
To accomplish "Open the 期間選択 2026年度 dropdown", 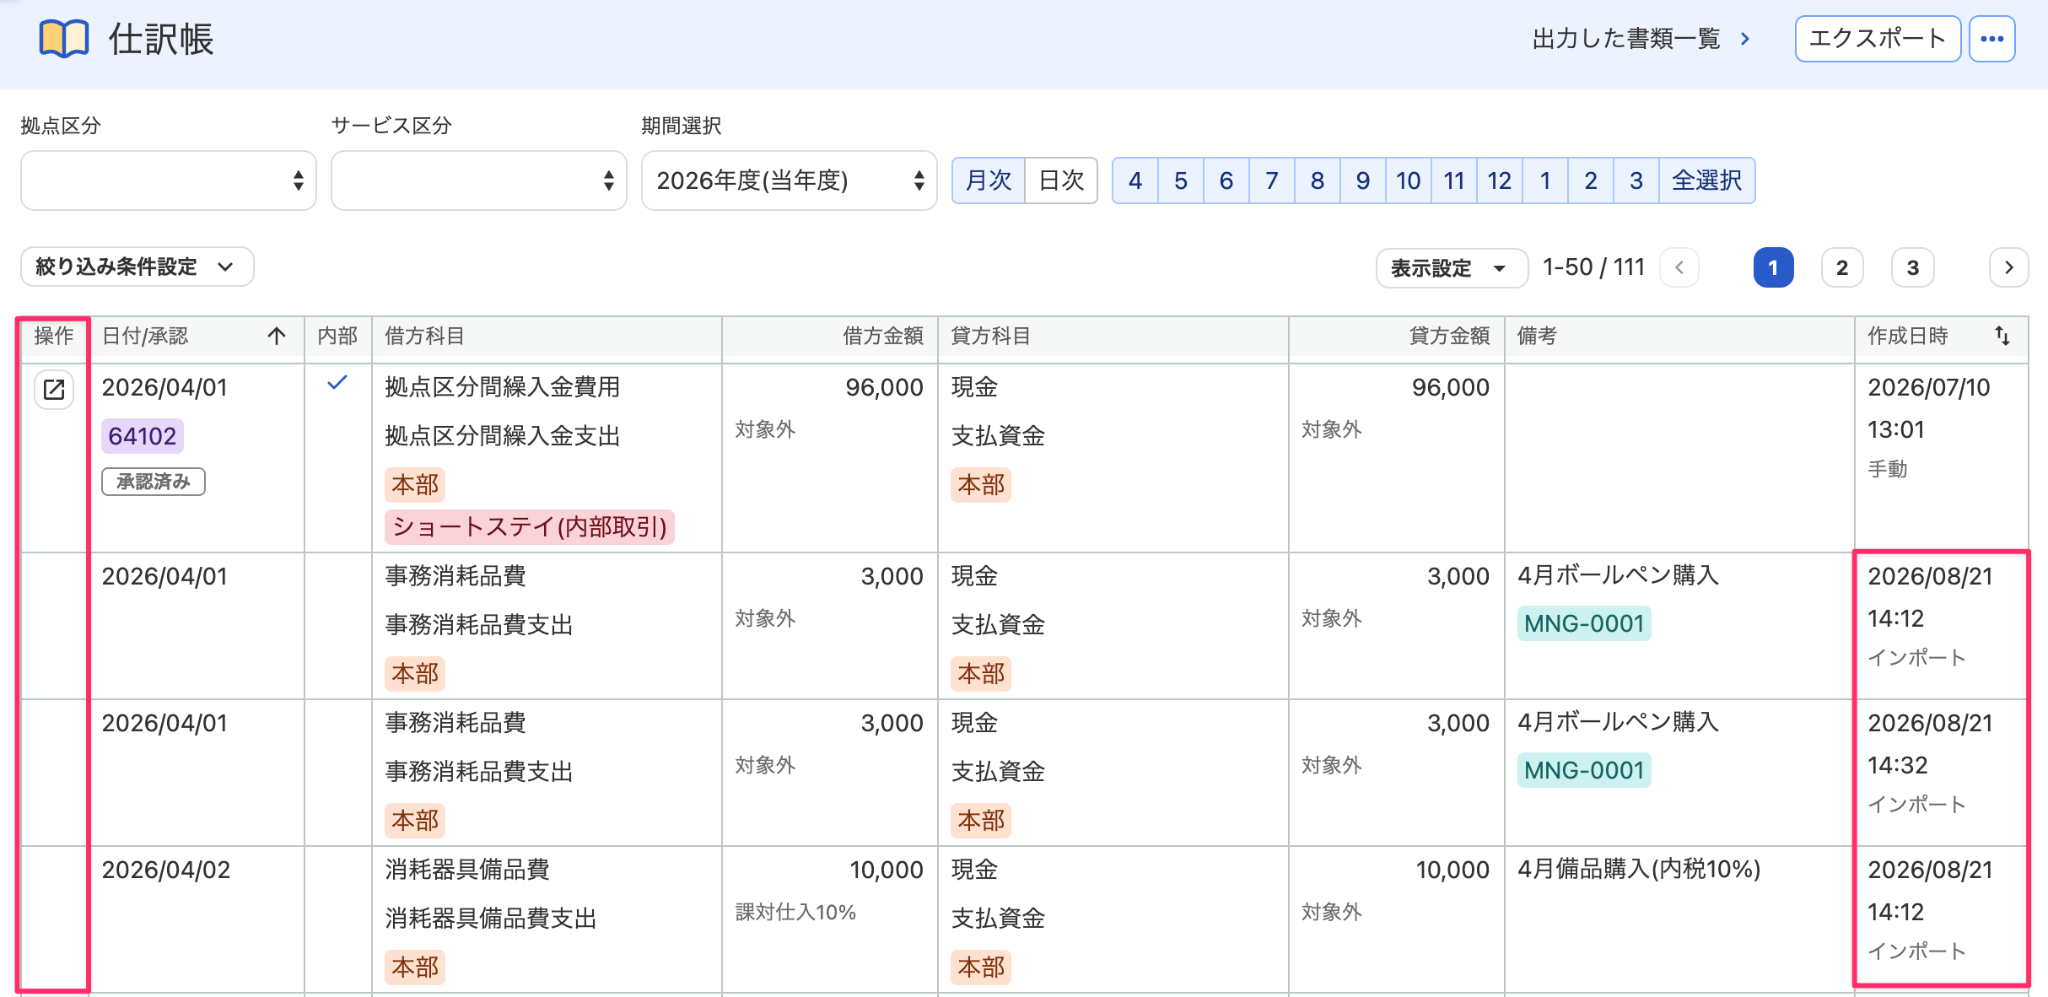I will pos(789,180).
